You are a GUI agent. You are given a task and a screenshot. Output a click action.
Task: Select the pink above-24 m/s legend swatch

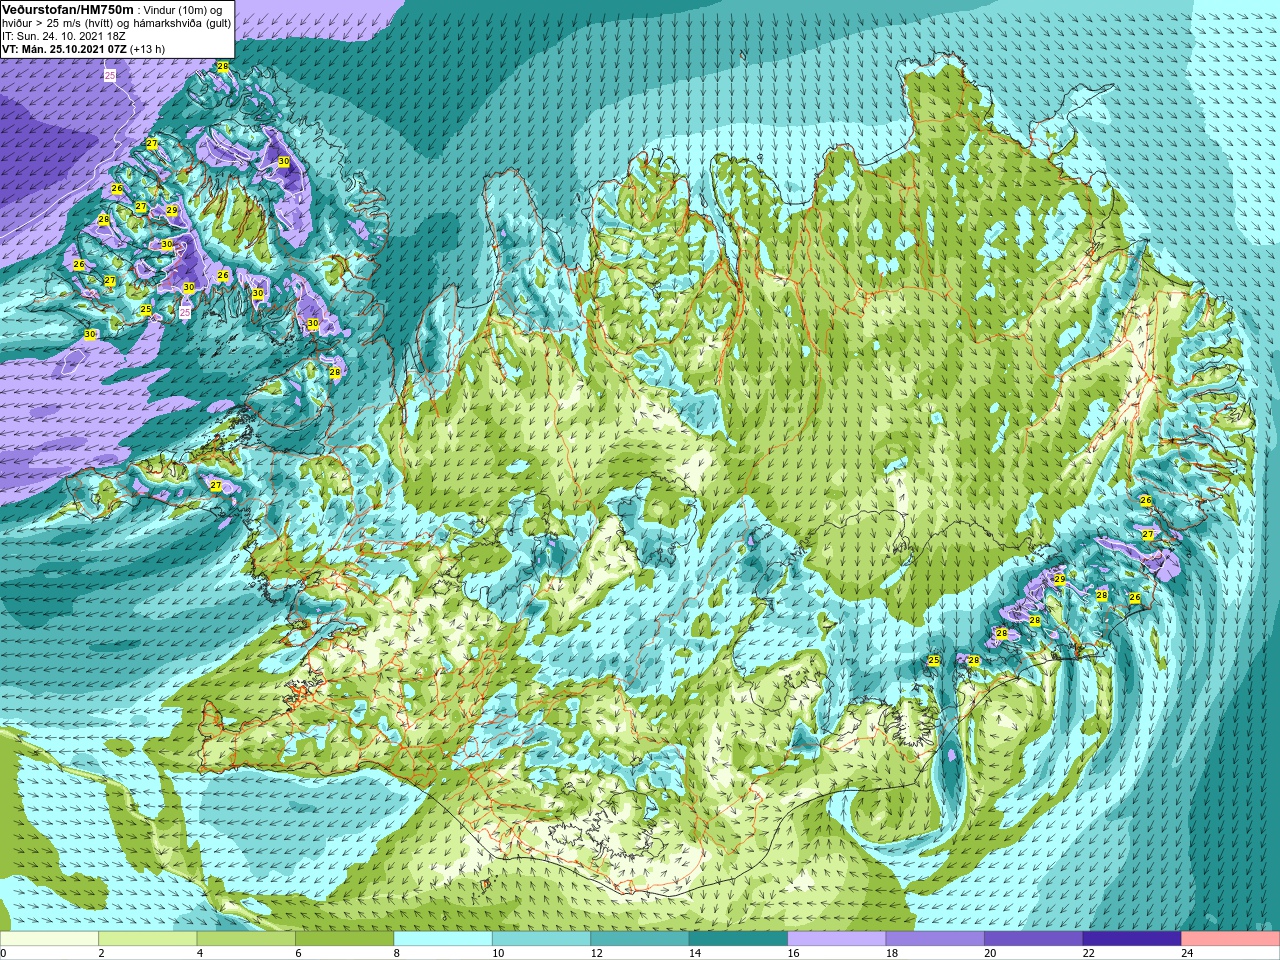[1231, 939]
